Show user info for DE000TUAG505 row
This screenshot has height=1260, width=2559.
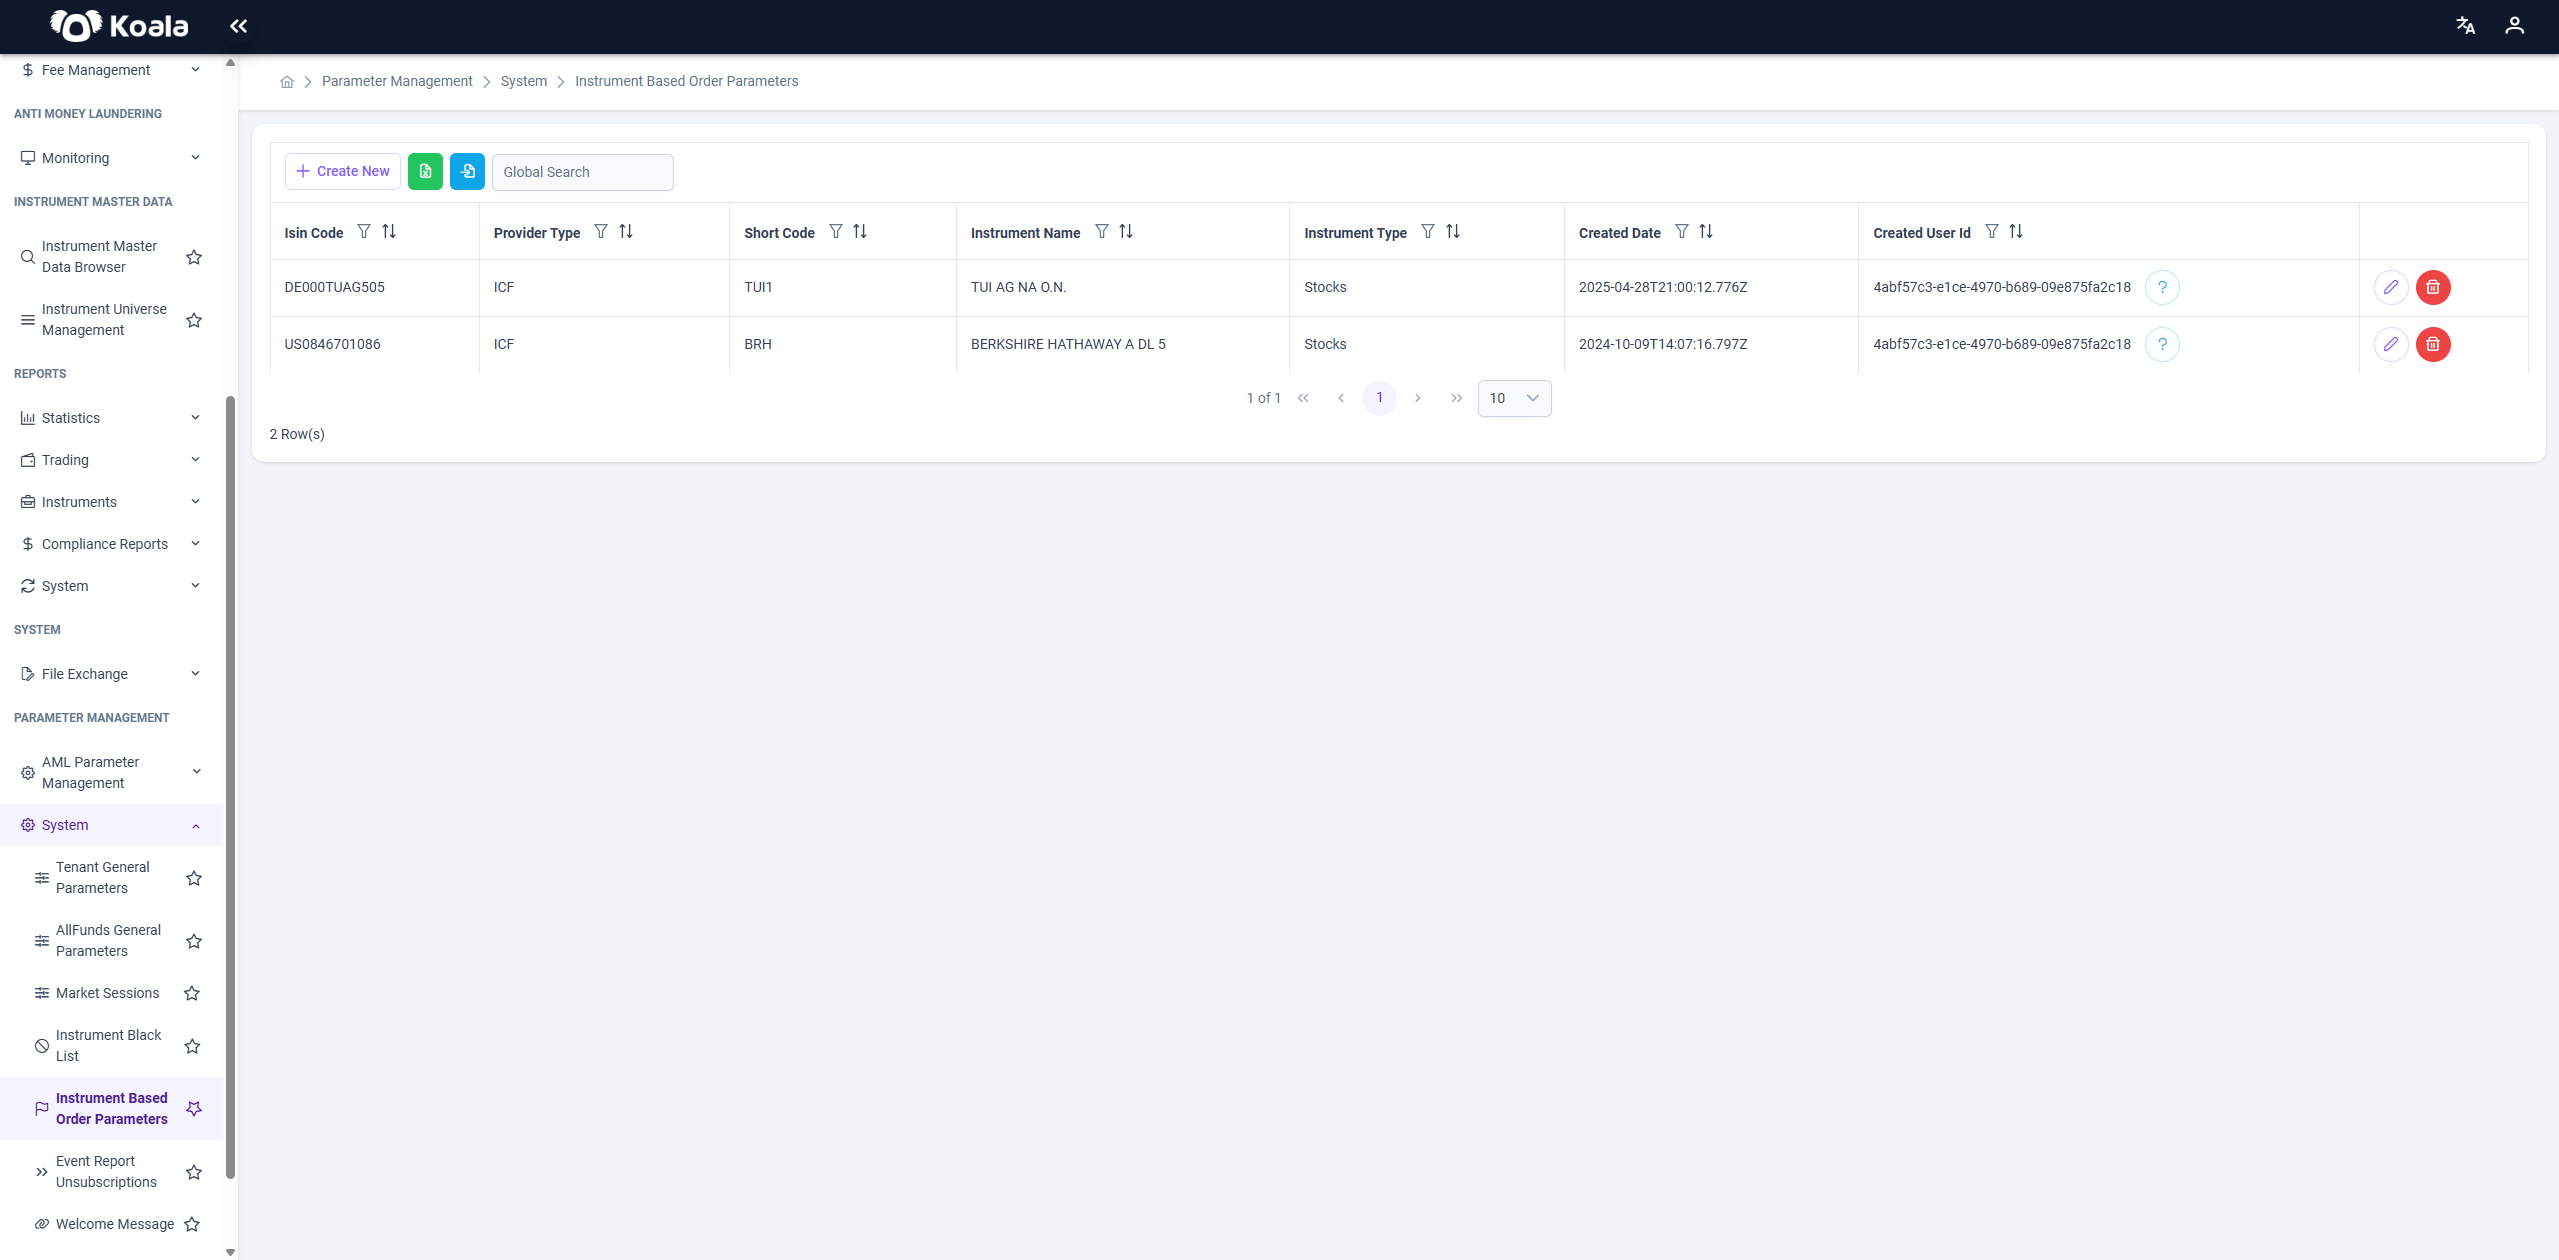2162,288
